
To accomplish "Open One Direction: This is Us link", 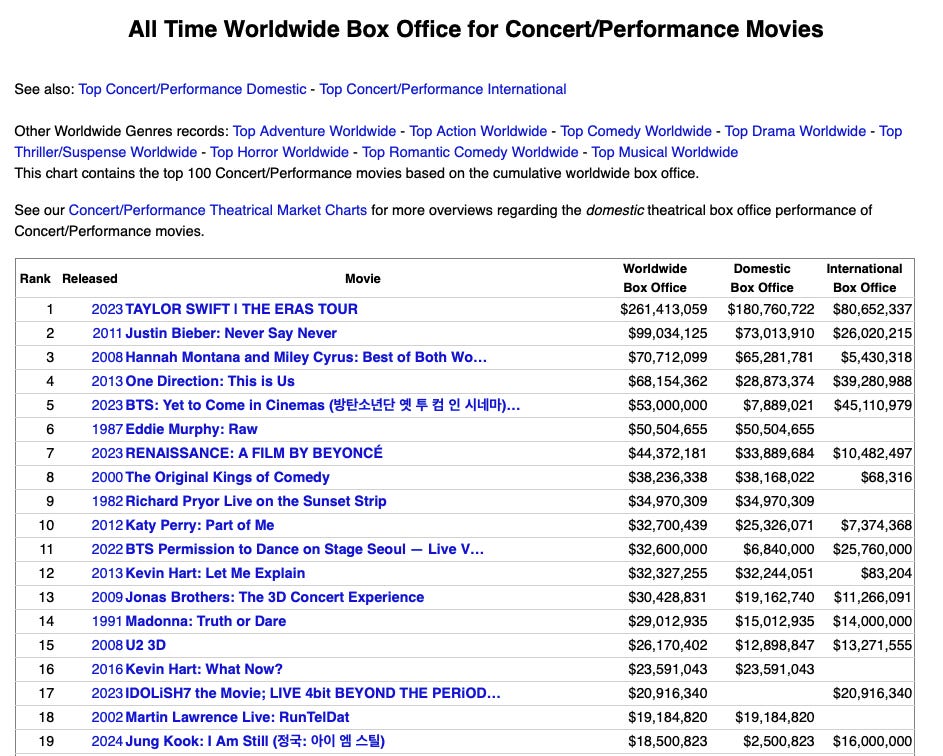I will pyautogui.click(x=210, y=381).
